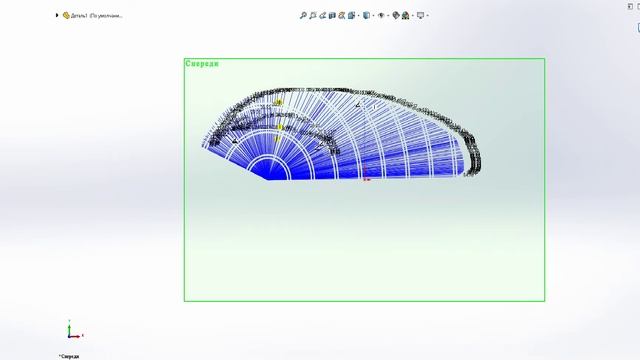640x360 pixels.
Task: Expand the Деталь1 flyout feature tree
Action: click(57, 16)
